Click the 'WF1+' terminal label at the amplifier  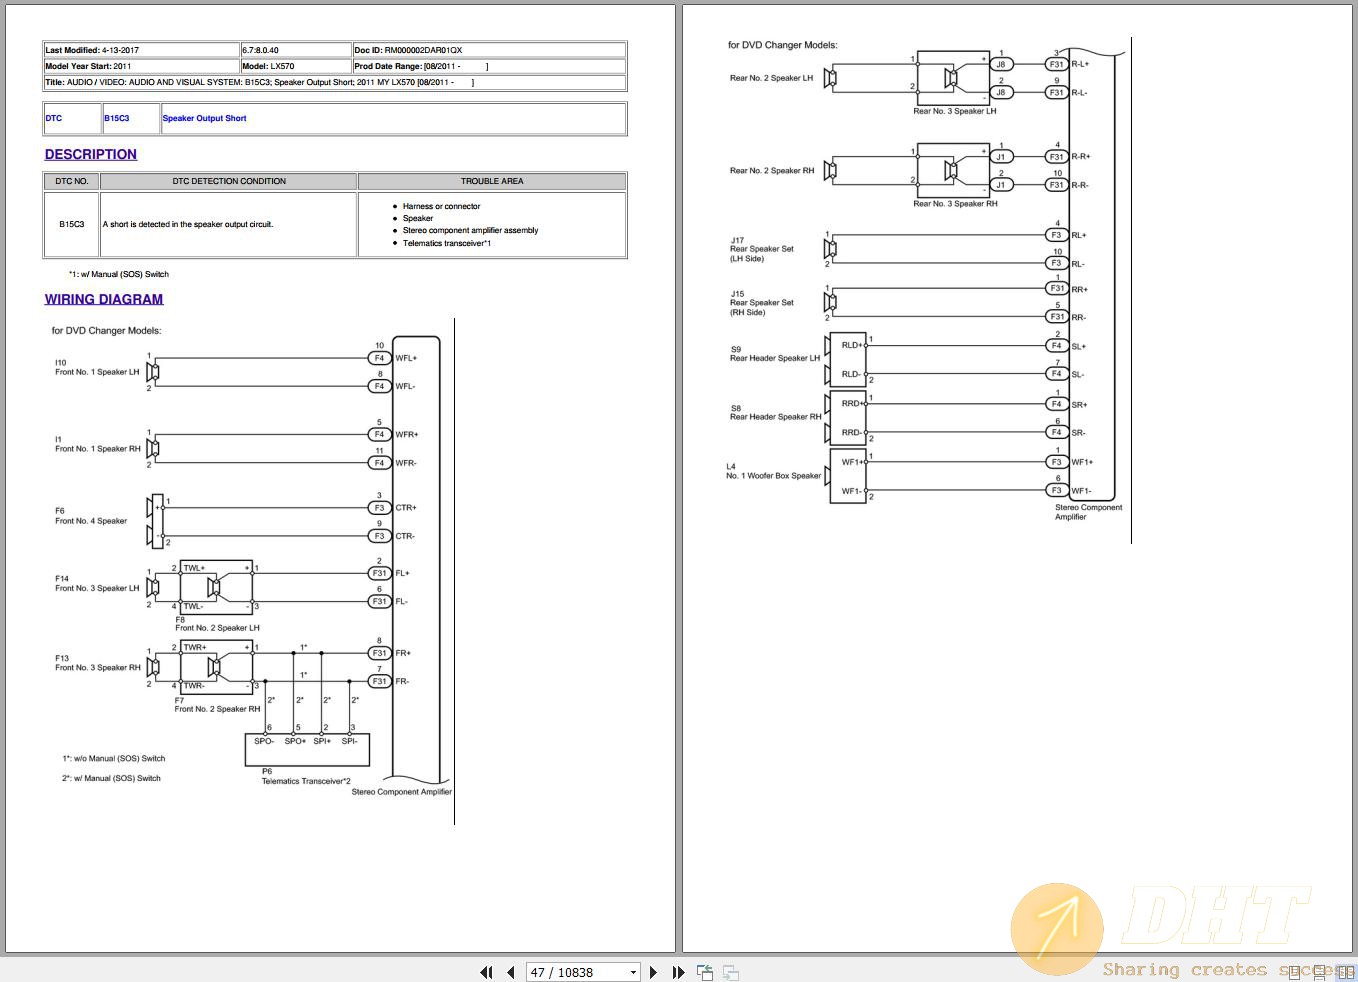[x=1082, y=462]
